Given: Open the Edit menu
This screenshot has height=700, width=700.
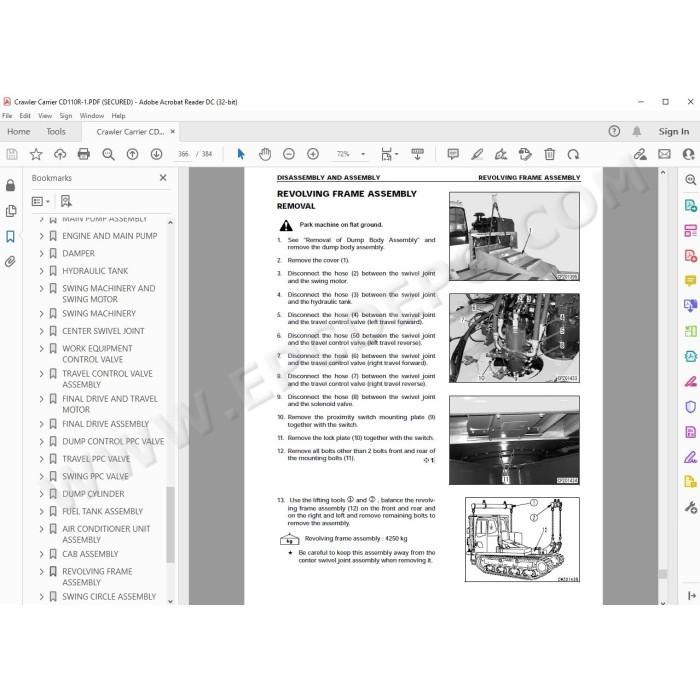Looking at the screenshot, I should coord(25,116).
